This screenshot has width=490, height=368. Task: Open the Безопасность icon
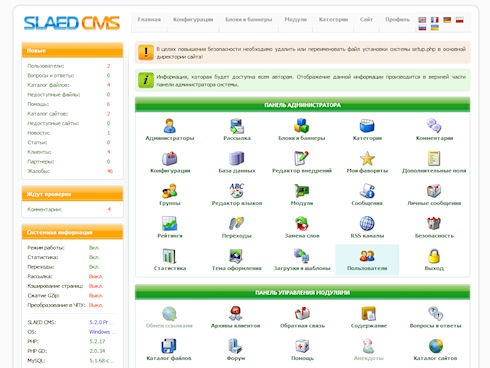click(434, 223)
